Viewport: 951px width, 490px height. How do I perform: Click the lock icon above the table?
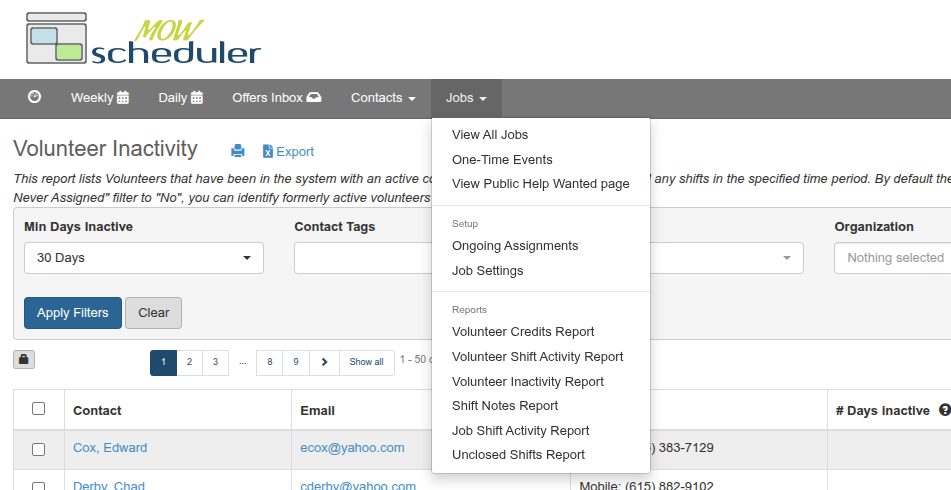[24, 360]
